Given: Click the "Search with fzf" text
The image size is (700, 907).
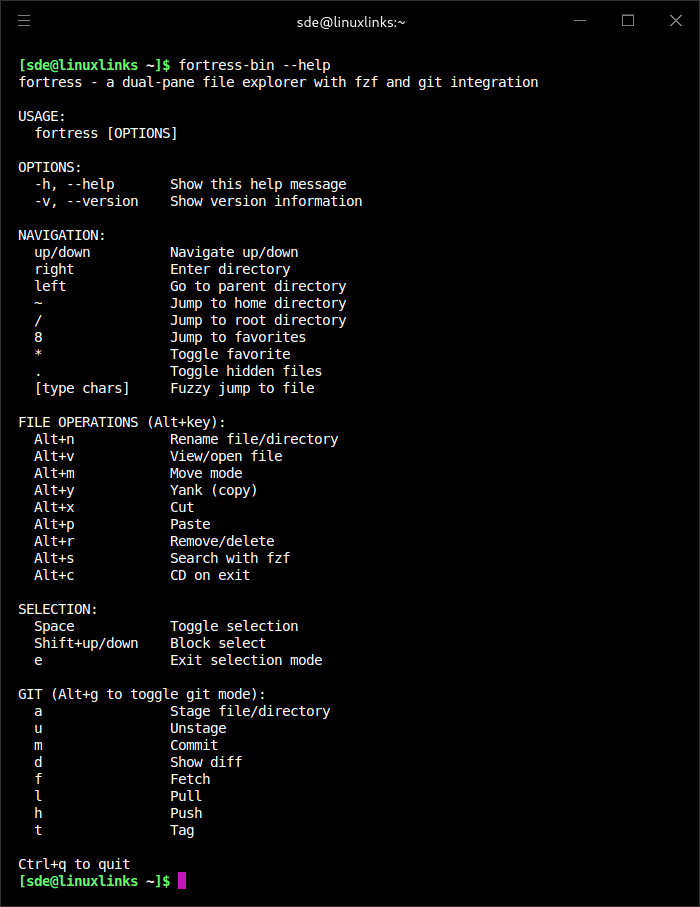Looking at the screenshot, I should pyautogui.click(x=230, y=558).
